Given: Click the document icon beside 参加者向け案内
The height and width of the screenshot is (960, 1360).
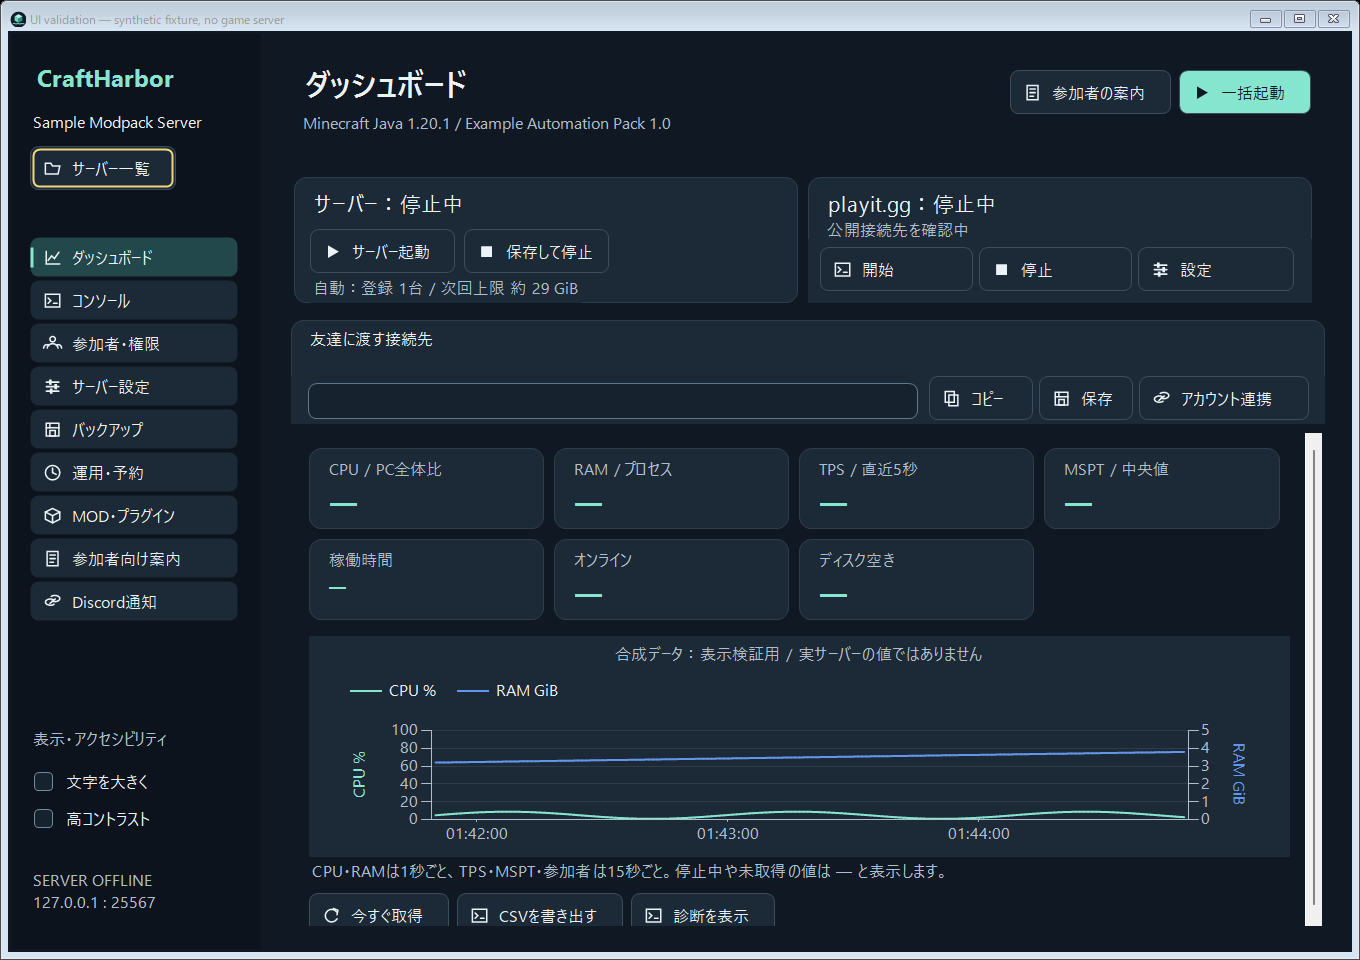Looking at the screenshot, I should [53, 559].
